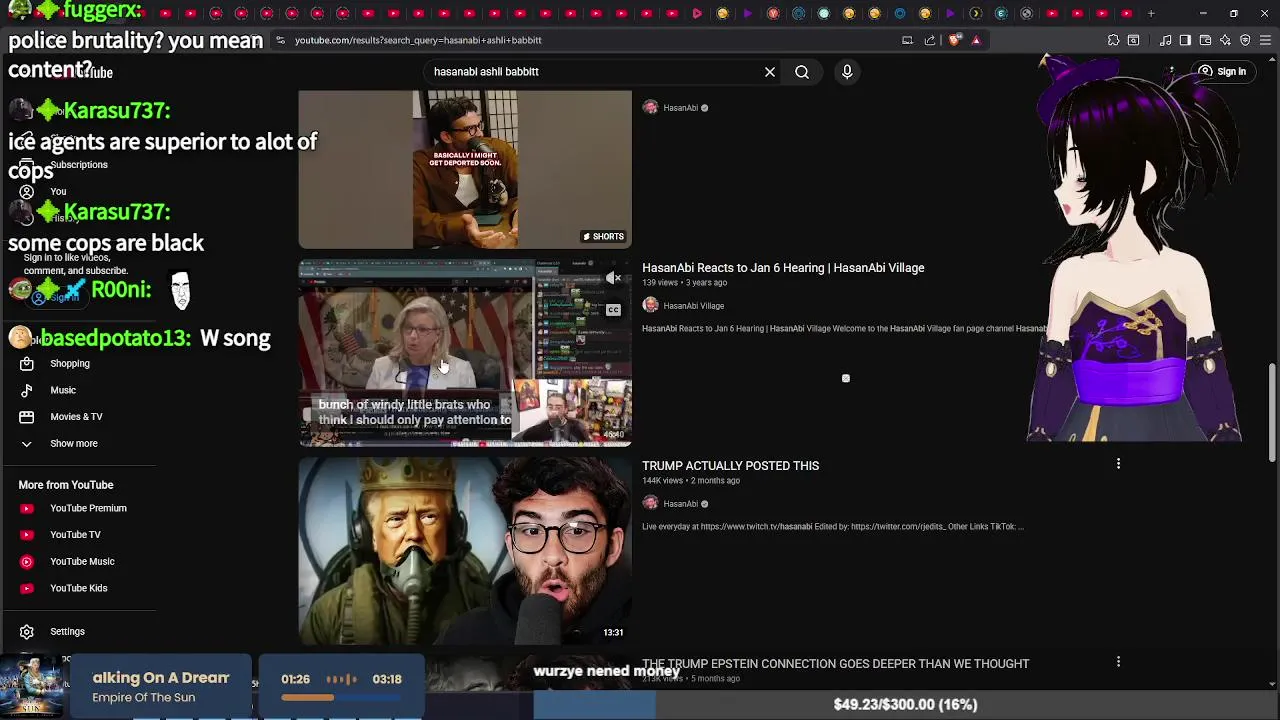The height and width of the screenshot is (720, 1280).
Task: Open the Trump thumbnail with 13:31 duration
Action: click(x=465, y=551)
